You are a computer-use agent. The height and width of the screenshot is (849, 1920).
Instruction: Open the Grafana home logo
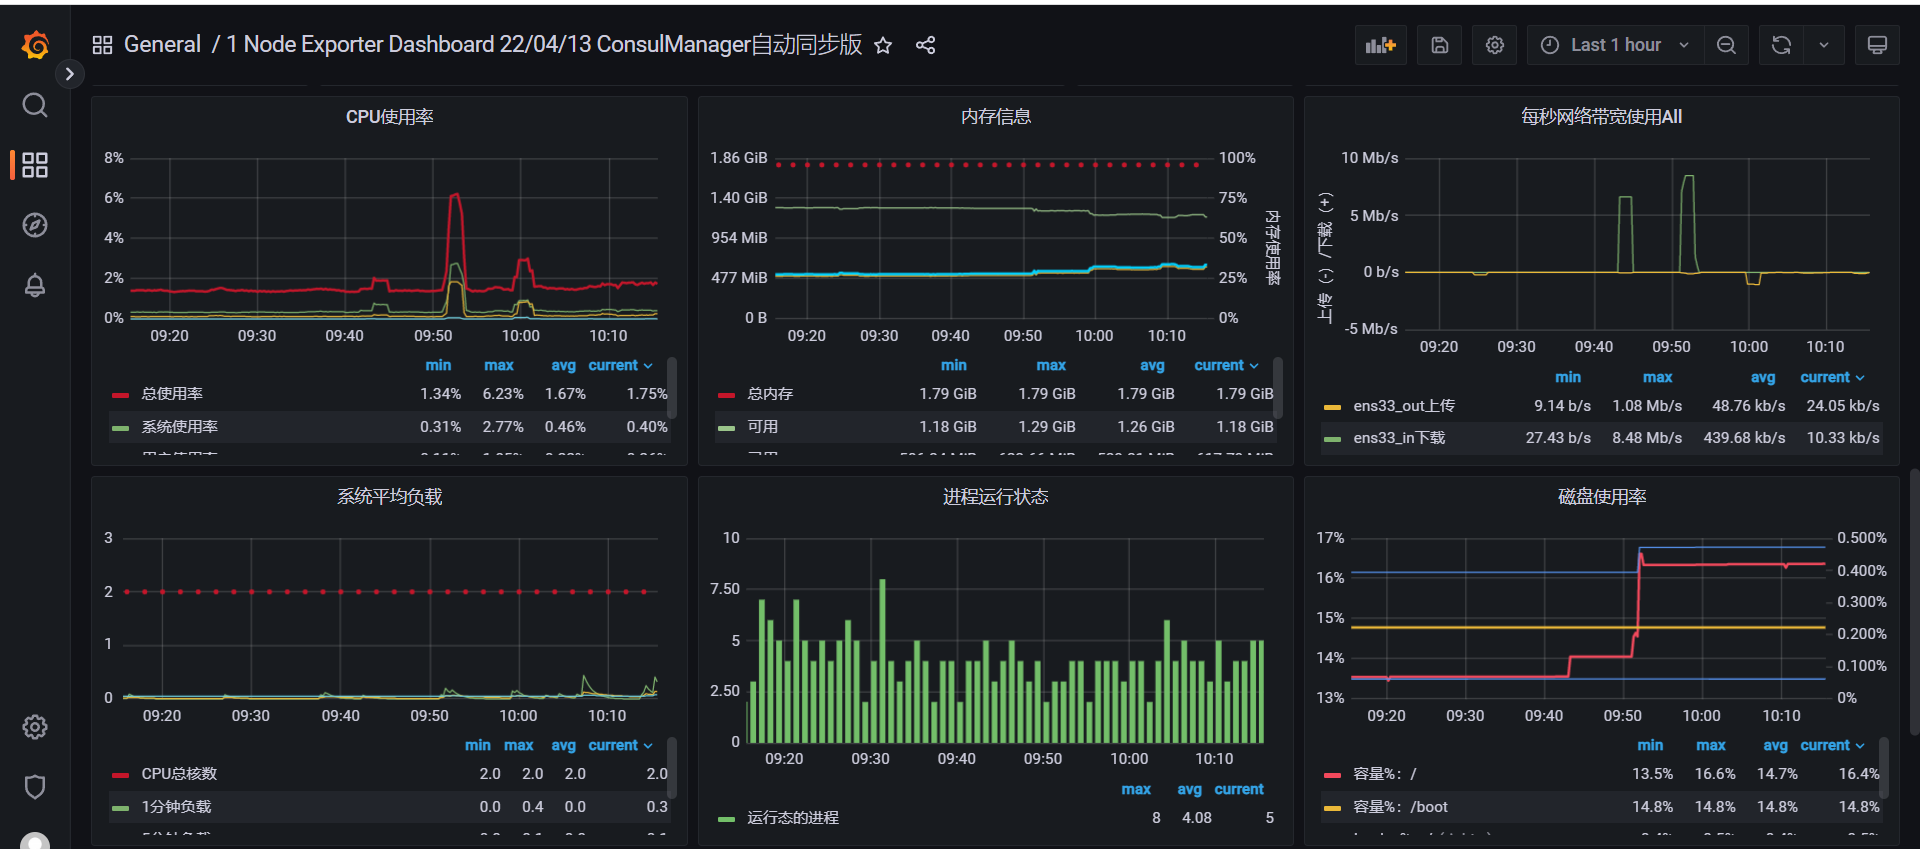tap(35, 45)
